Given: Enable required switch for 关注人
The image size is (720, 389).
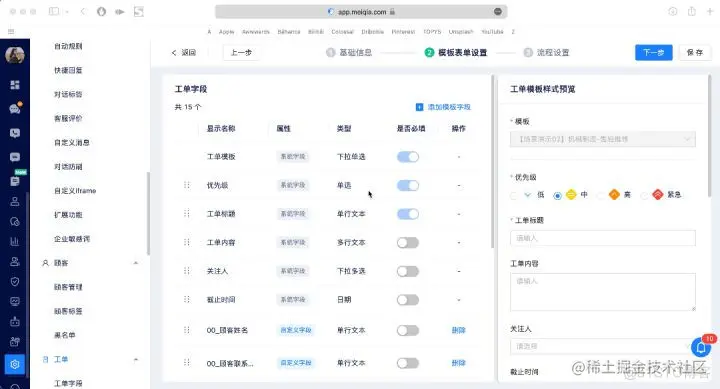Looking at the screenshot, I should [408, 271].
